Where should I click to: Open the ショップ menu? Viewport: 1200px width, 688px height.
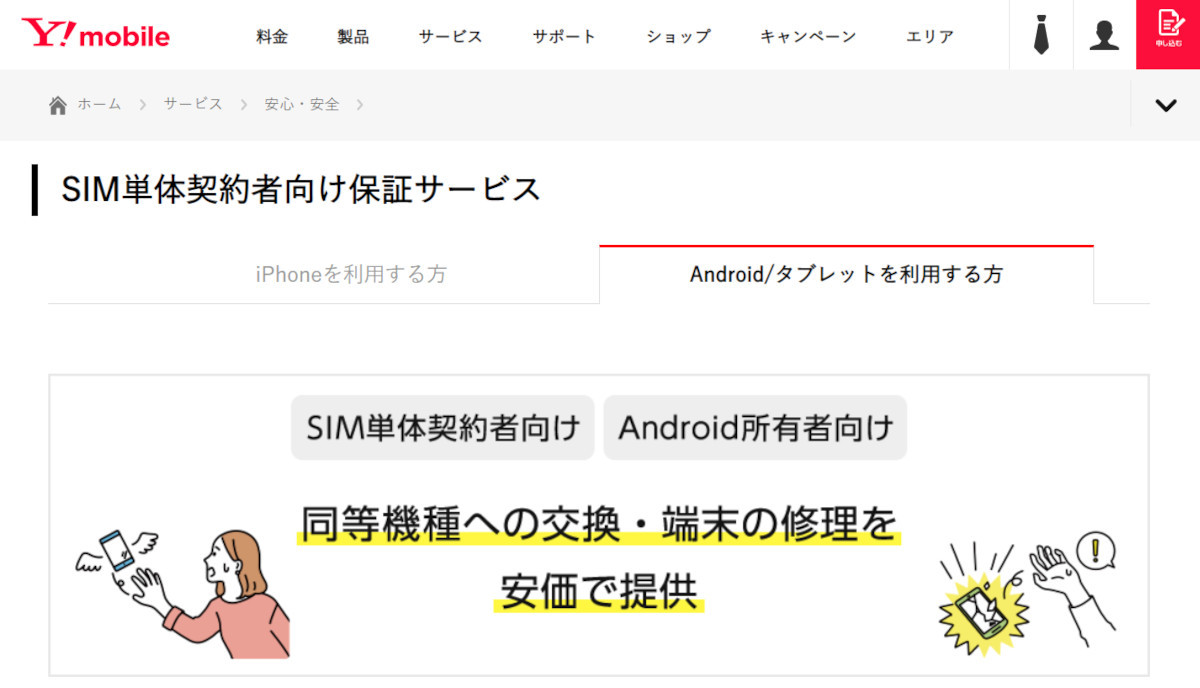[678, 37]
